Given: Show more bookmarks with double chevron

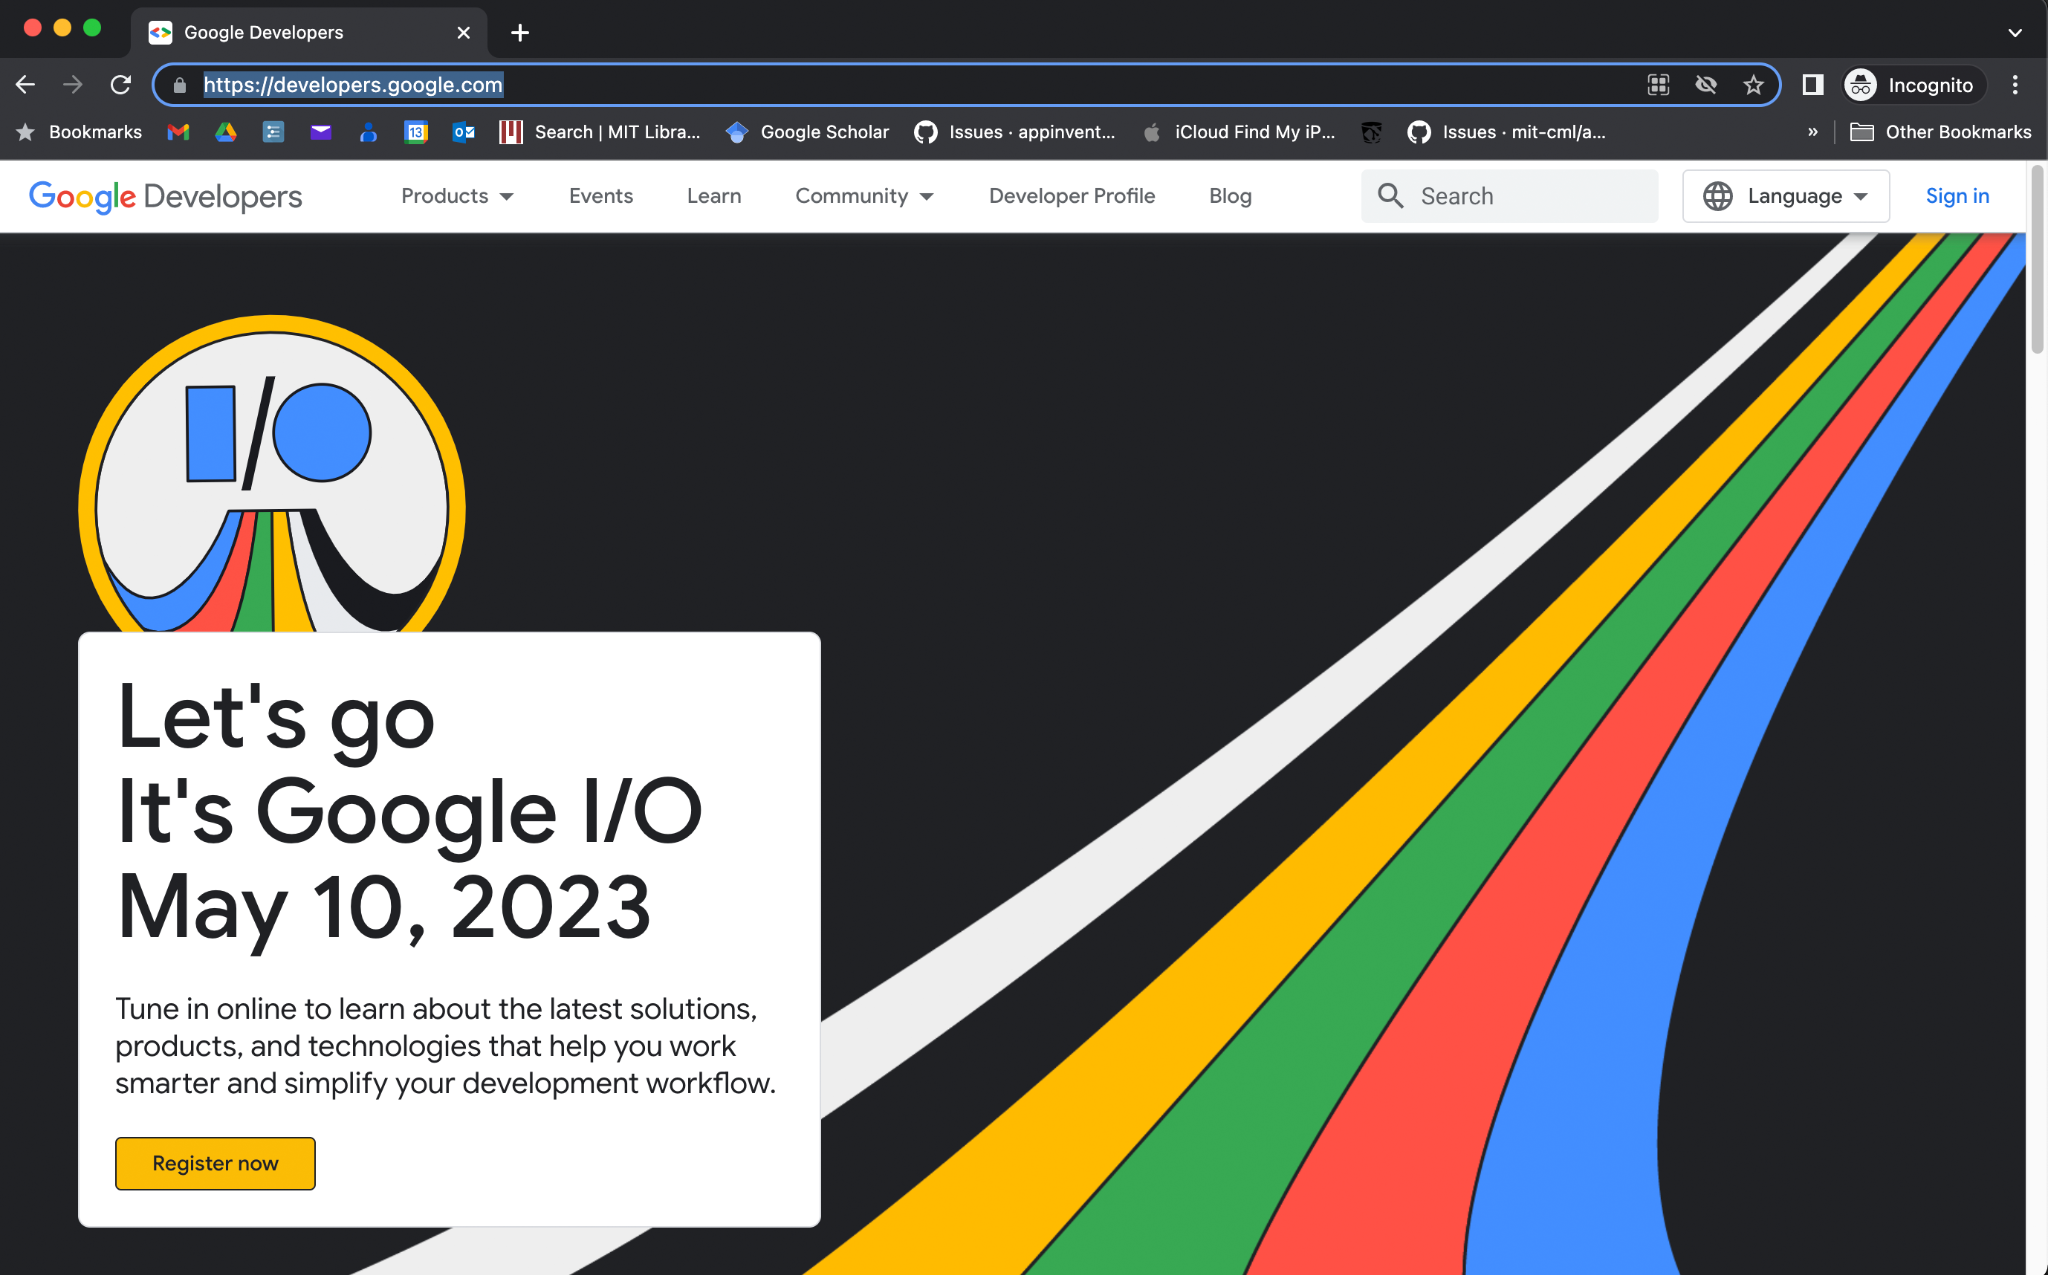Looking at the screenshot, I should point(1812,132).
